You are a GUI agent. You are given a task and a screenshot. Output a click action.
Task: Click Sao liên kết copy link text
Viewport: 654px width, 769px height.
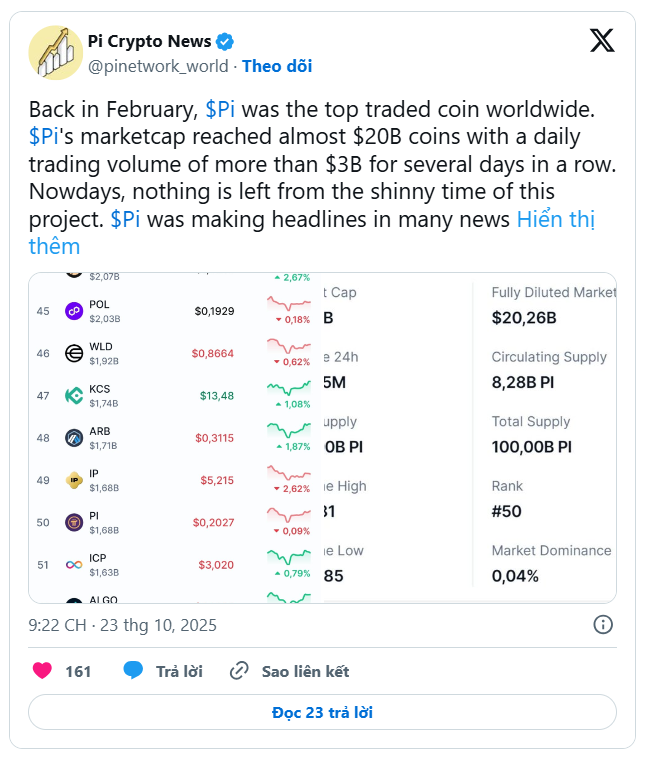[x=305, y=671]
